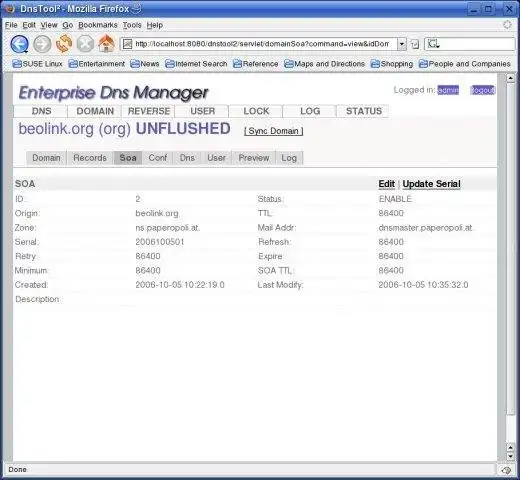Click the scrollbar down arrow at bottom

(511, 456)
